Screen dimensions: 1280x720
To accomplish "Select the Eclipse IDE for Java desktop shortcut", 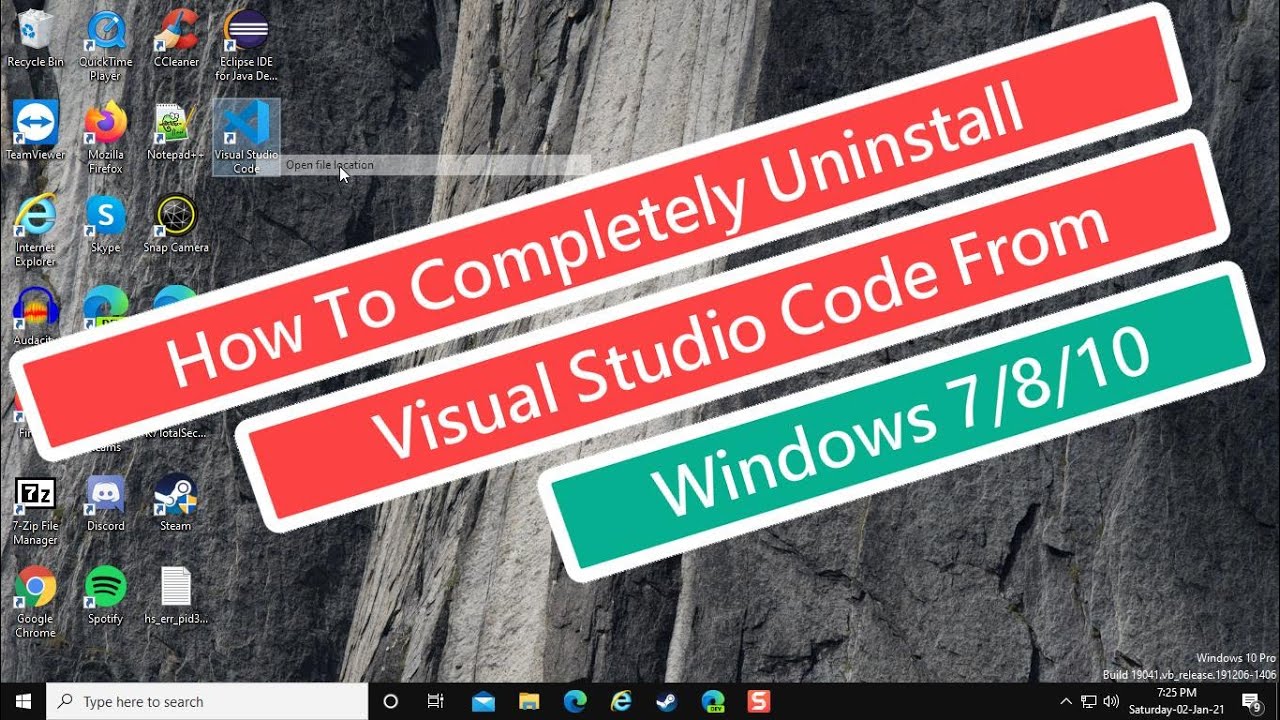I will coord(246,46).
